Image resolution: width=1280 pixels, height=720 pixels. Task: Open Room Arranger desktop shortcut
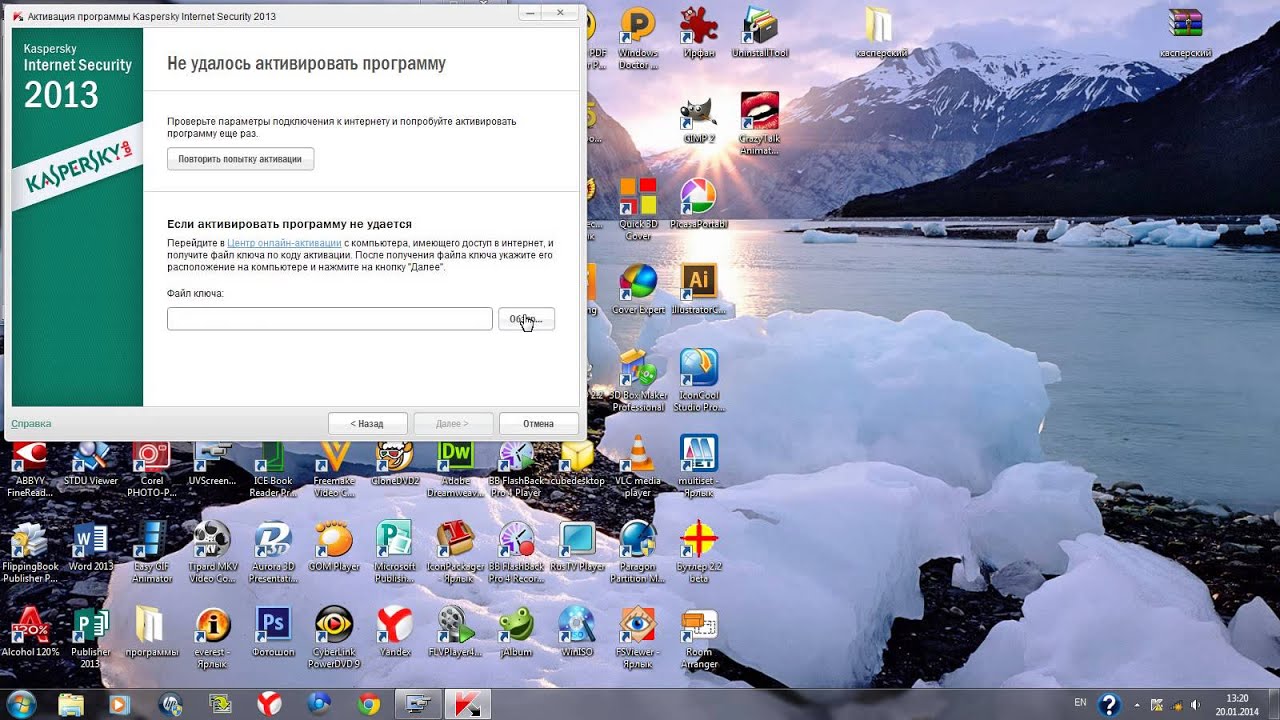point(698,638)
